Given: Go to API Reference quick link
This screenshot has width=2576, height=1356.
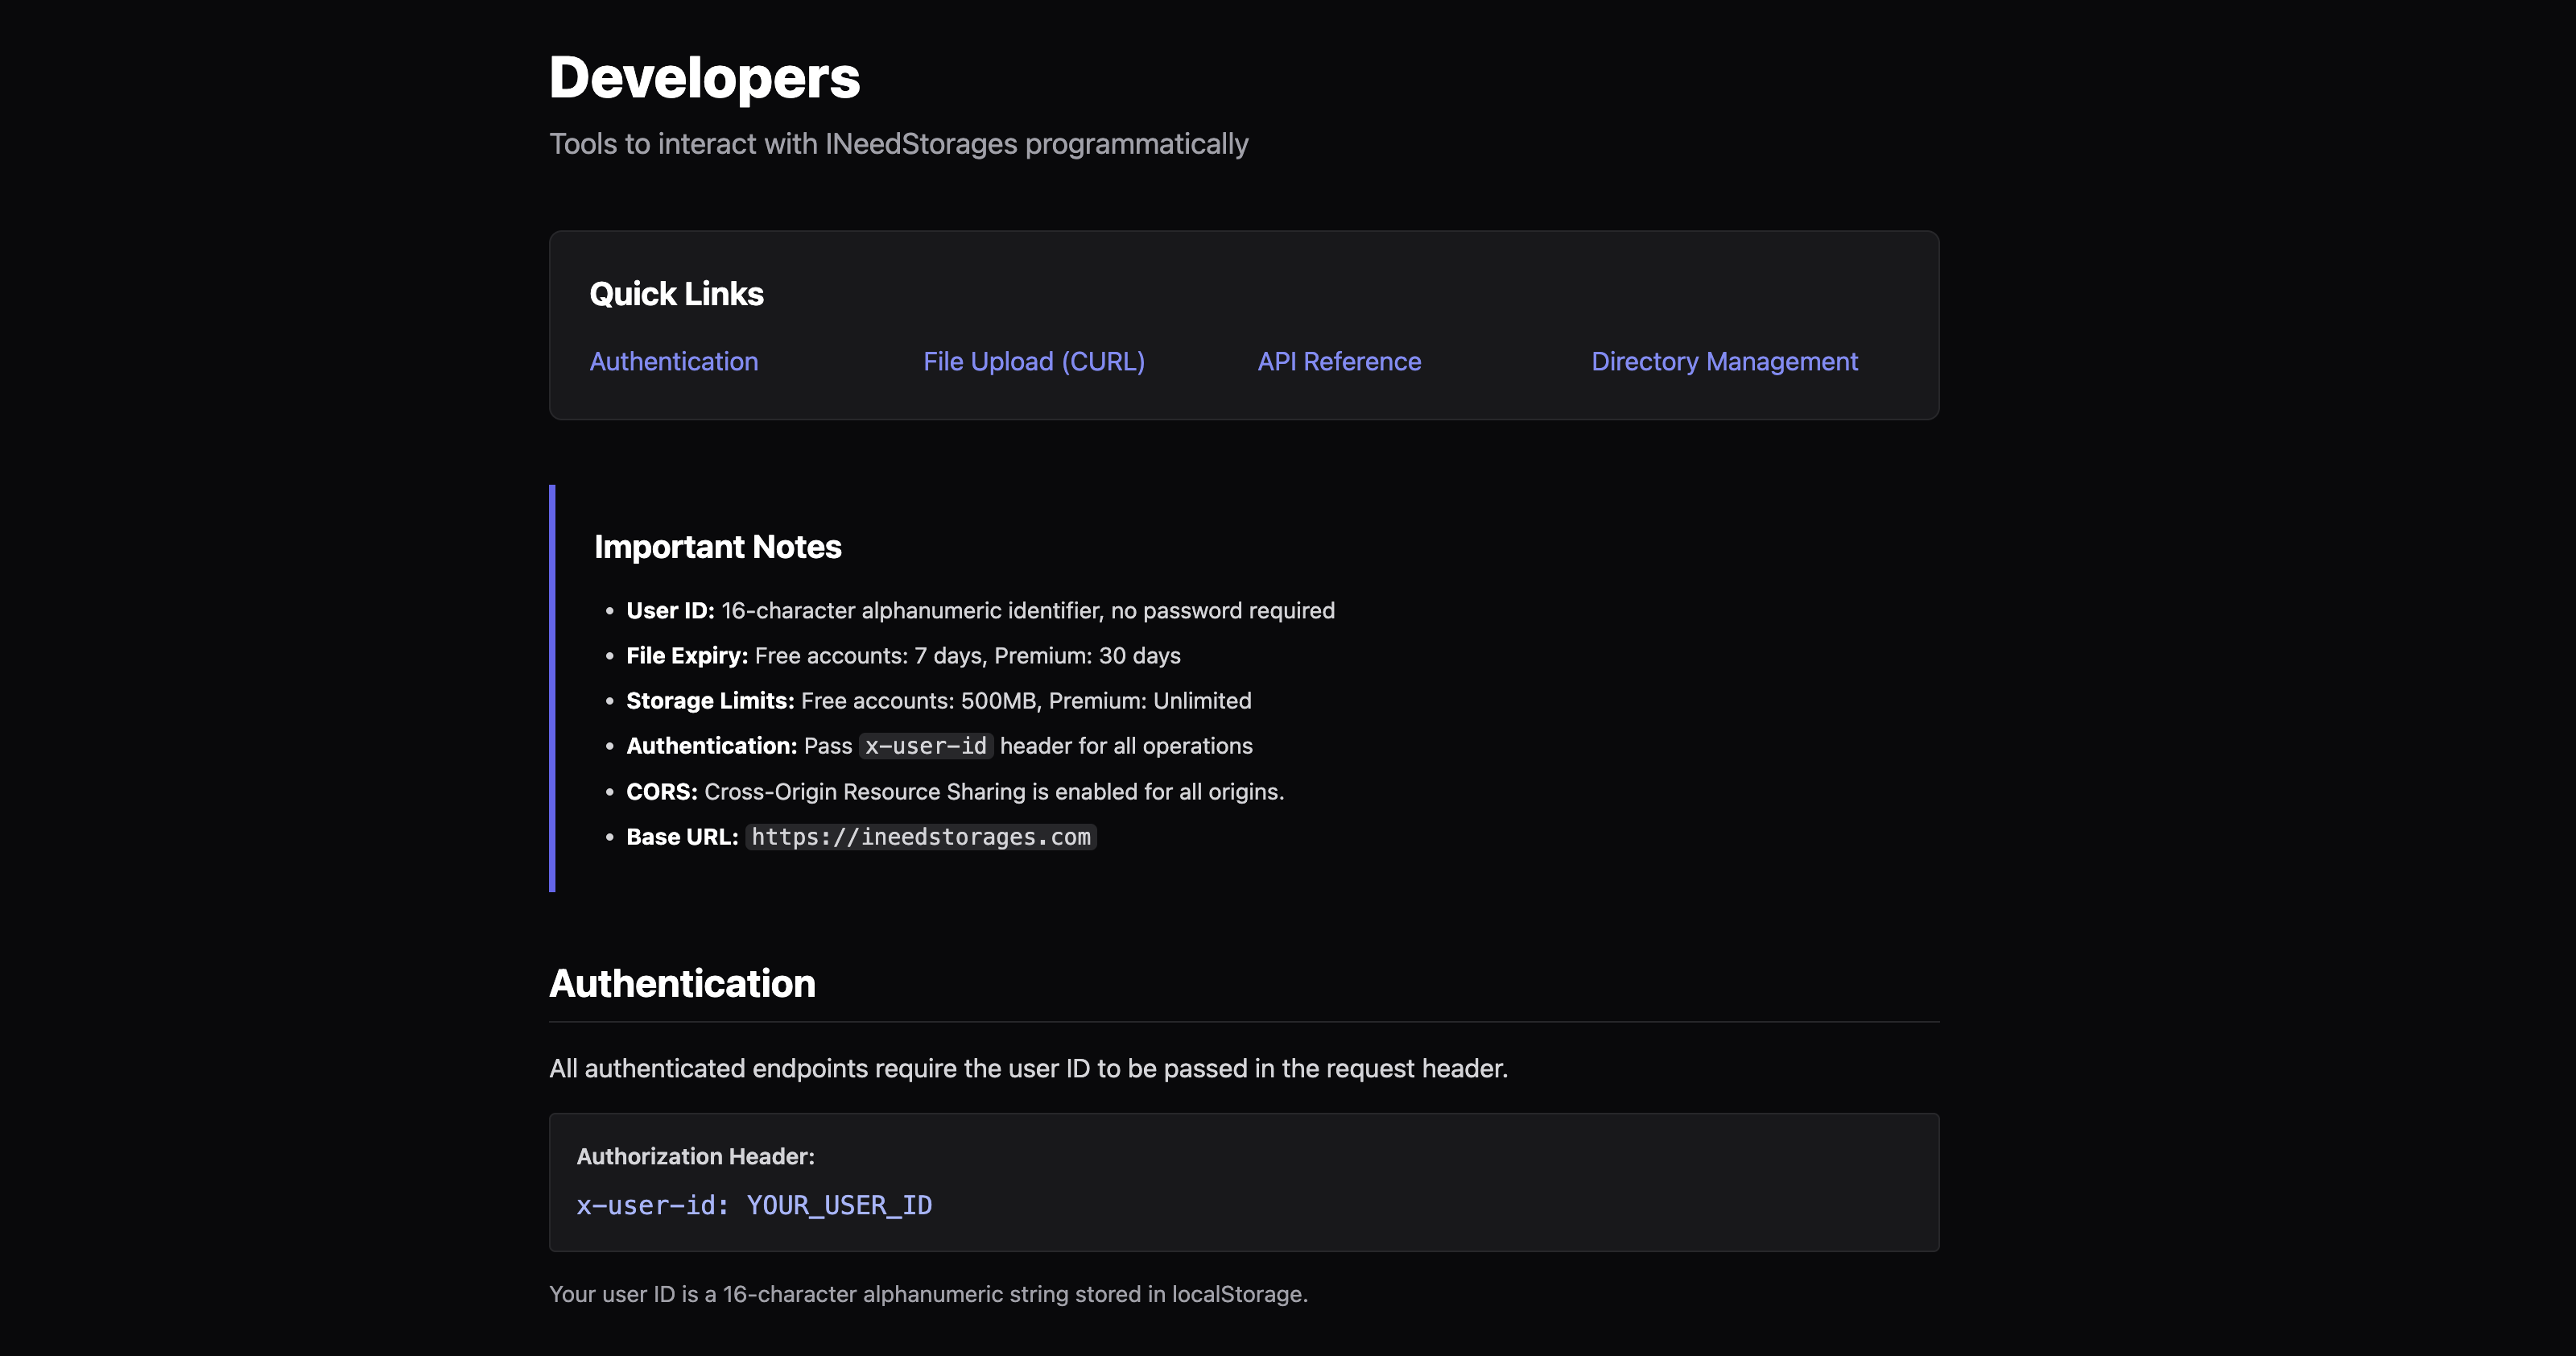Looking at the screenshot, I should click(x=1339, y=361).
